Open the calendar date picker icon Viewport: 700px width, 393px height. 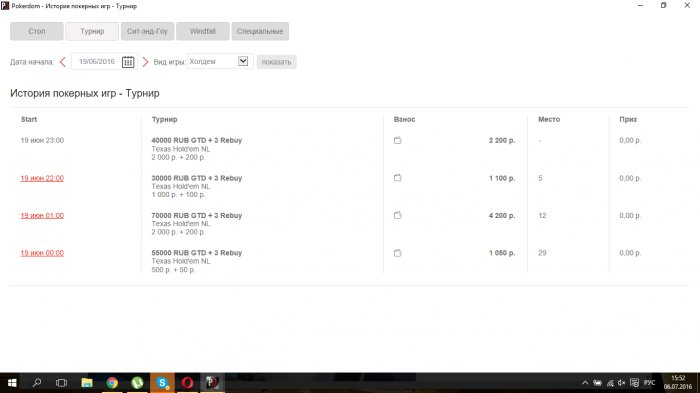[128, 62]
